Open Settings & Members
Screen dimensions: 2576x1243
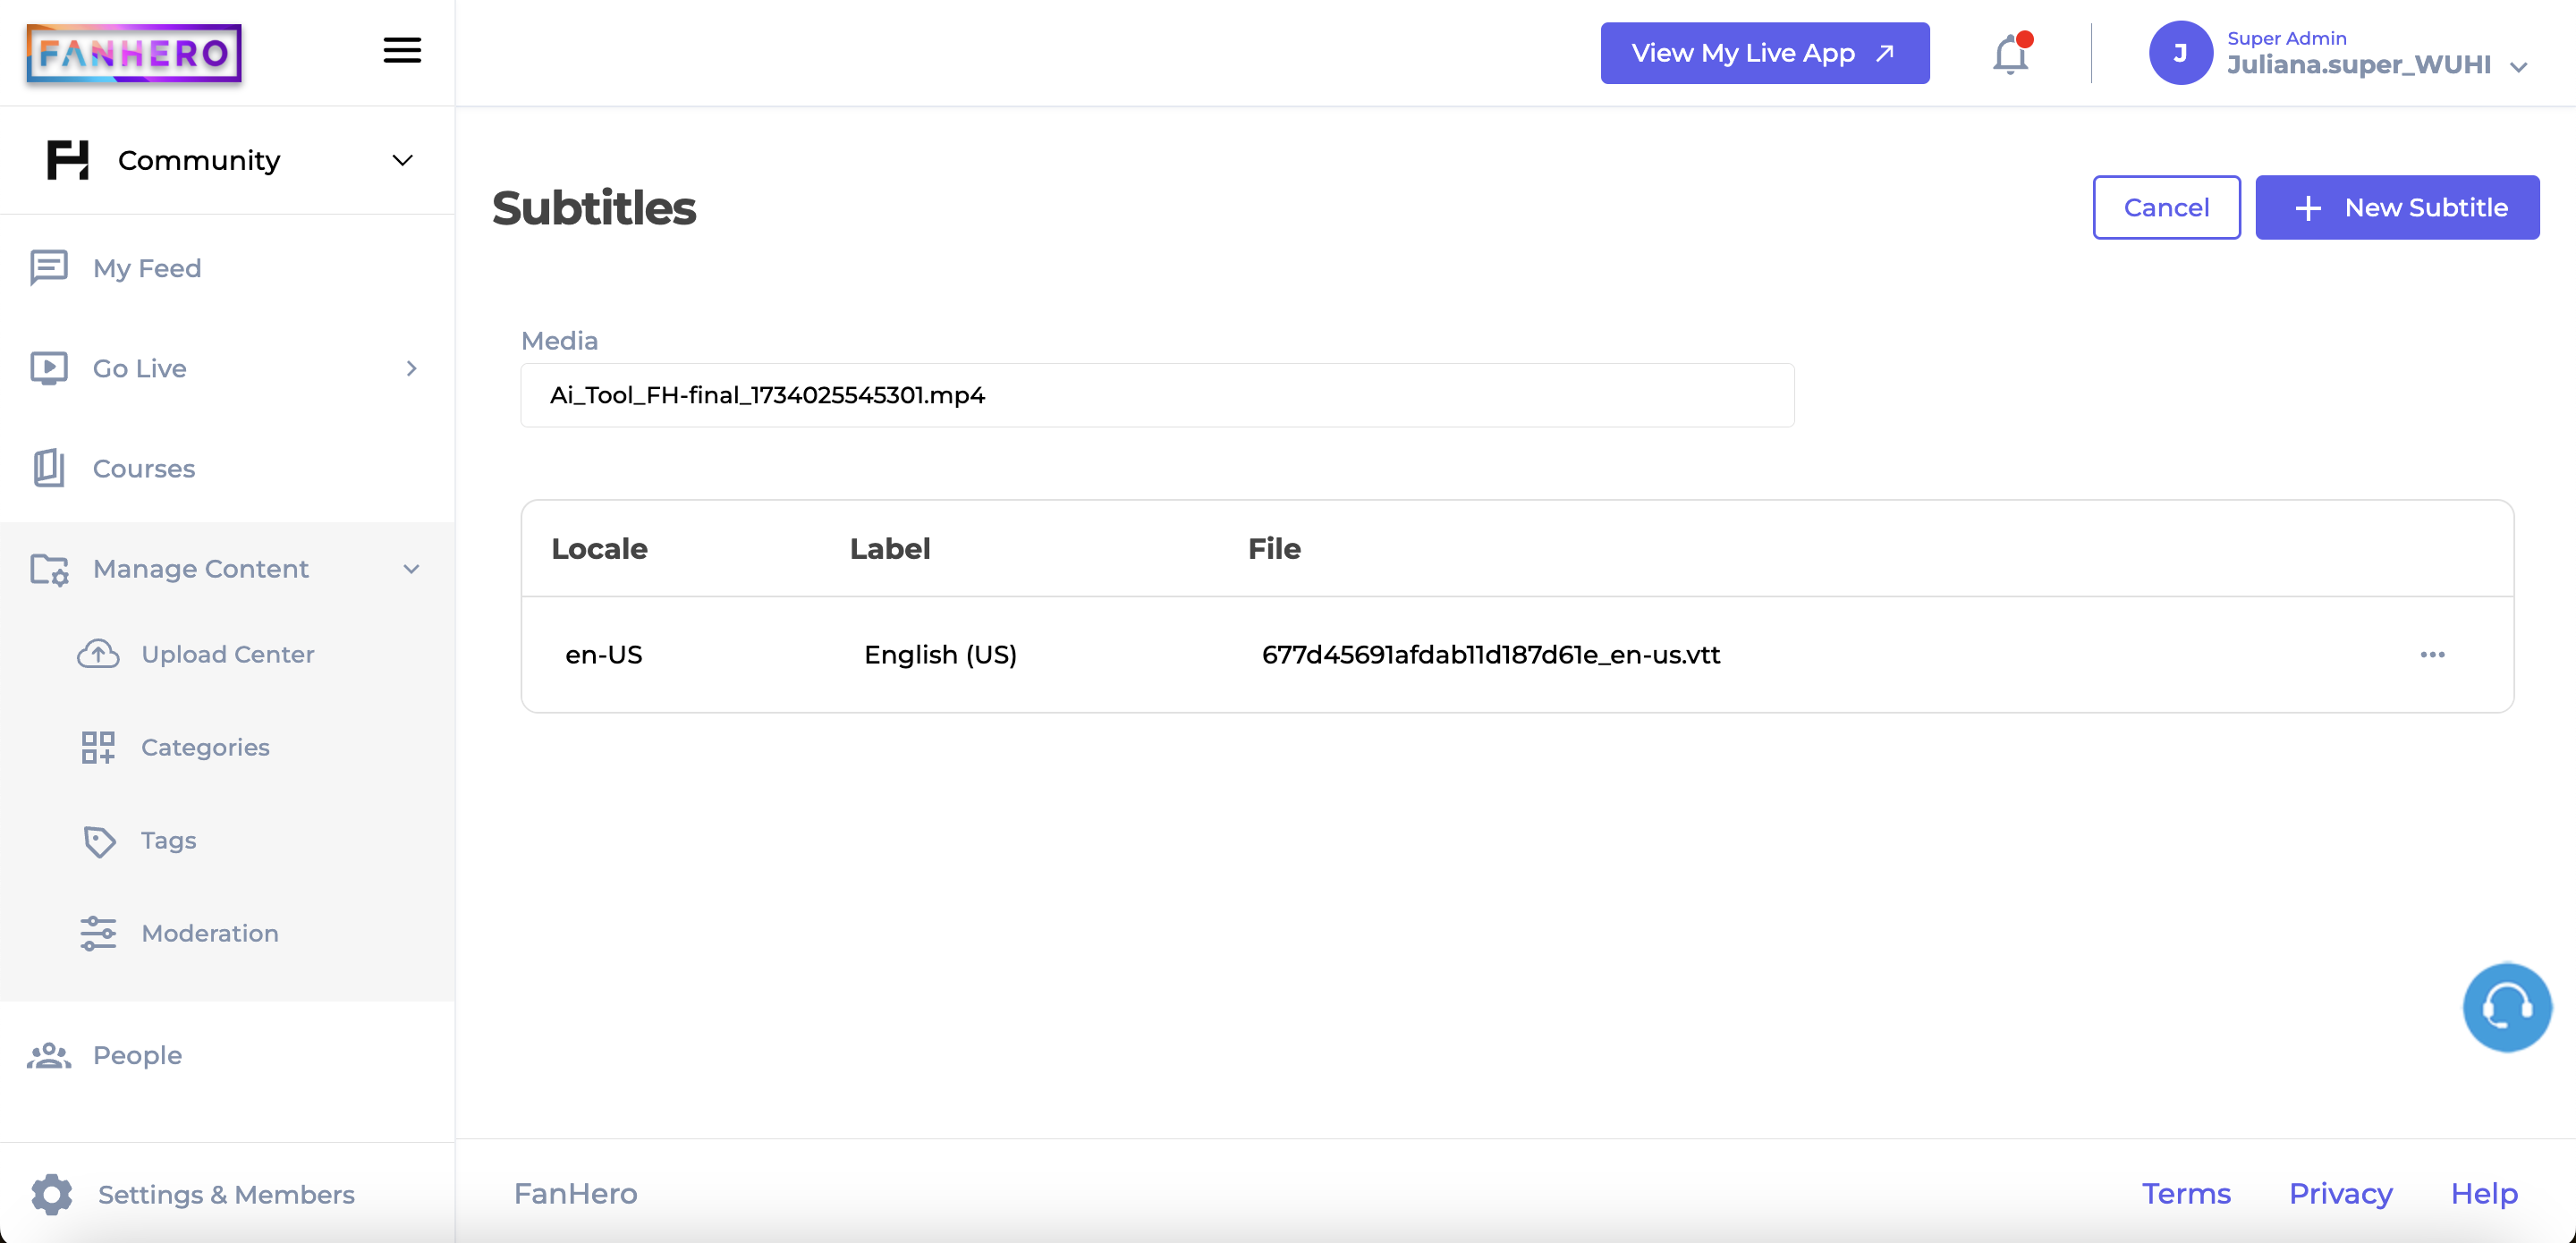point(227,1194)
